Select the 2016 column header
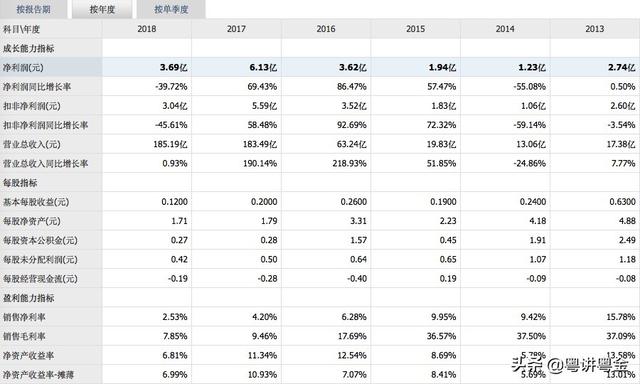The height and width of the screenshot is (384, 640). [326, 29]
